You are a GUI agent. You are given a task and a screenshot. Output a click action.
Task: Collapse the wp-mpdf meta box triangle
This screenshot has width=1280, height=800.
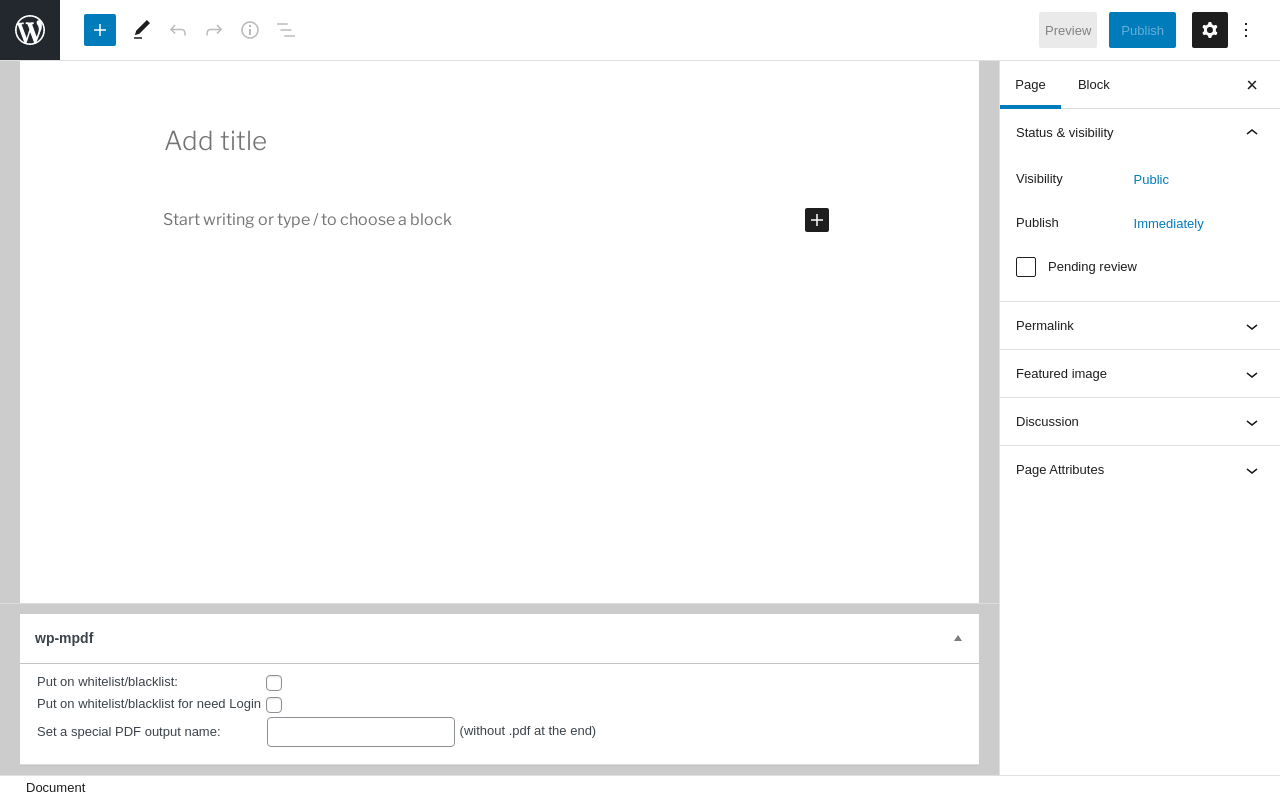coord(958,638)
